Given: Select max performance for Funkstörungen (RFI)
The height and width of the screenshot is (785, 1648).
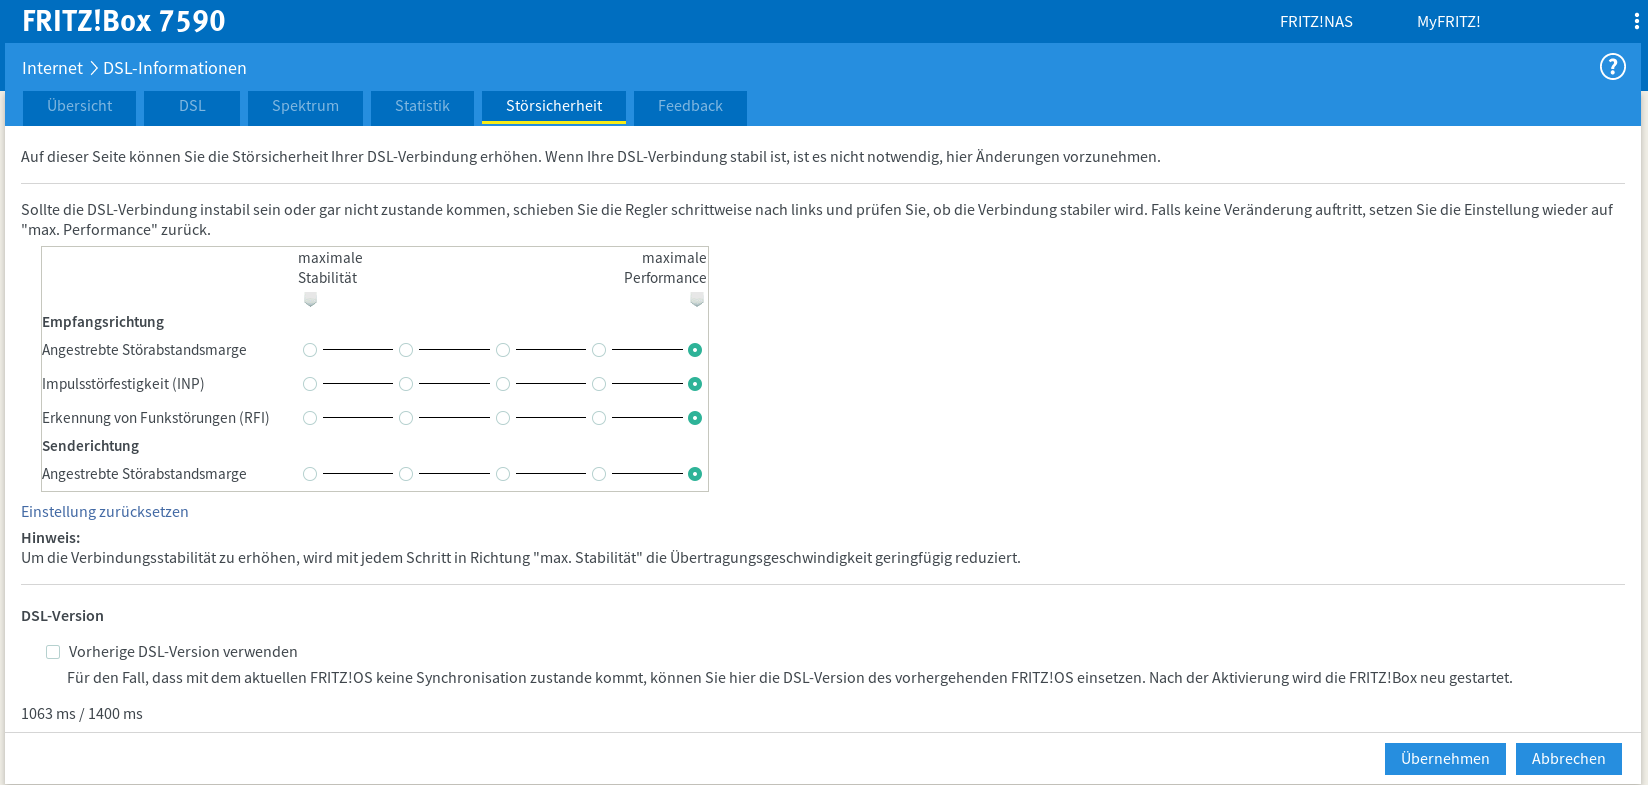Looking at the screenshot, I should pyautogui.click(x=695, y=418).
